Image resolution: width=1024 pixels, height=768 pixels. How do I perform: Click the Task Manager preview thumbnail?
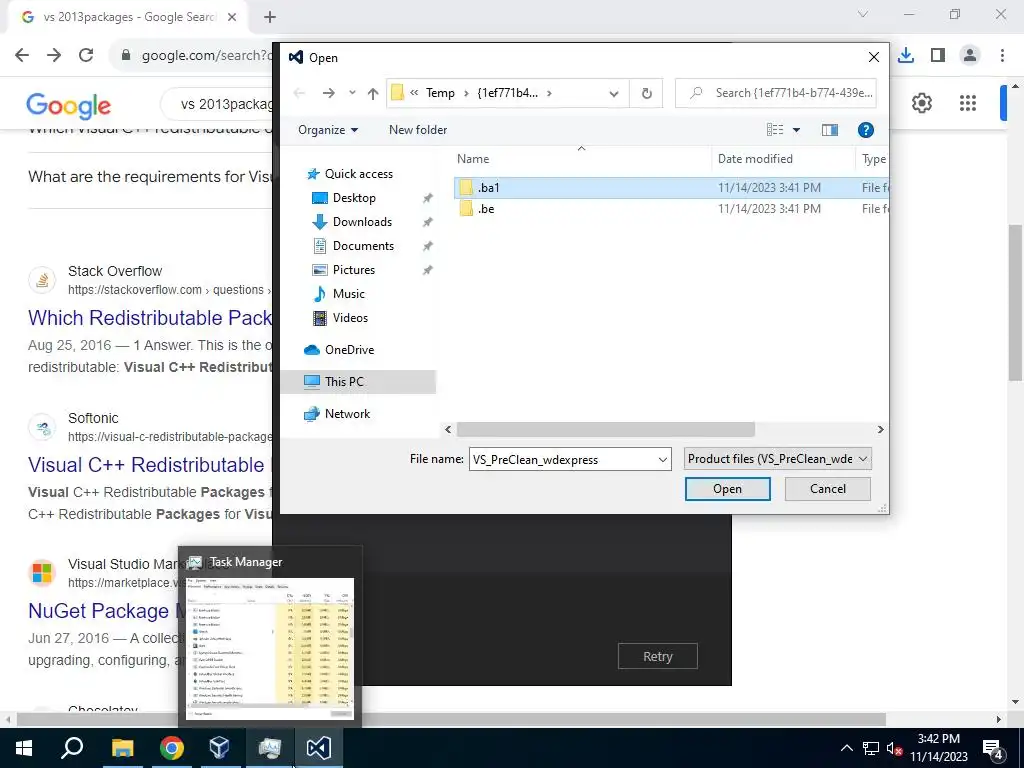pyautogui.click(x=270, y=649)
